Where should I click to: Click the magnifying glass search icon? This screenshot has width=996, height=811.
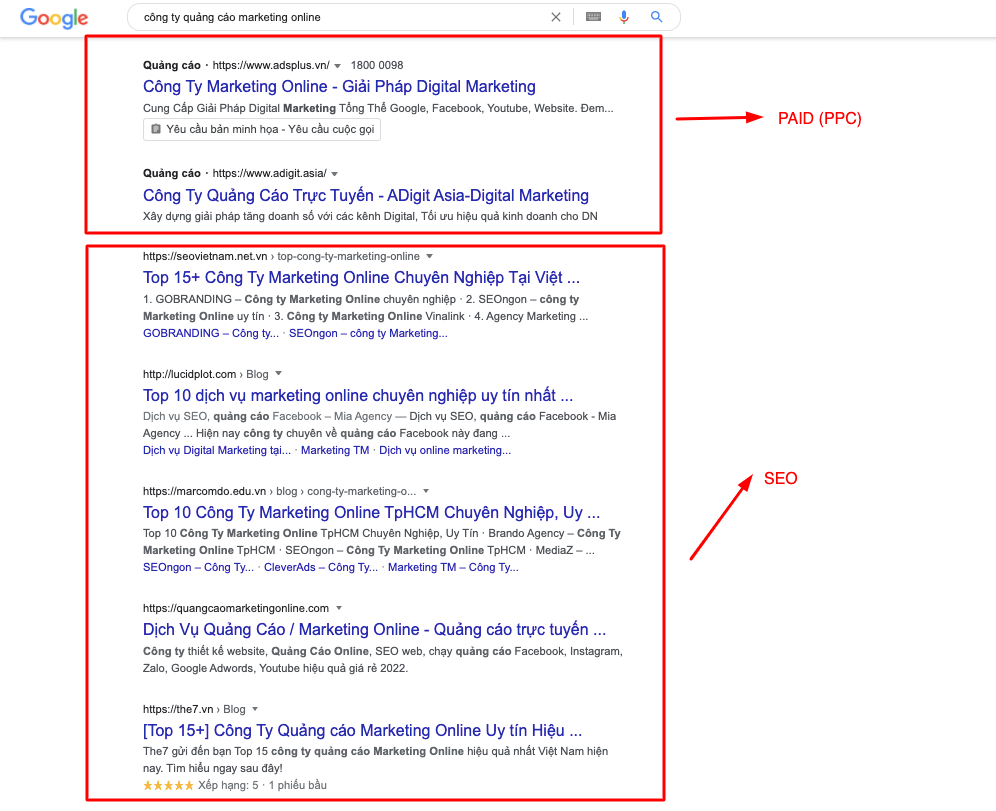tap(656, 17)
